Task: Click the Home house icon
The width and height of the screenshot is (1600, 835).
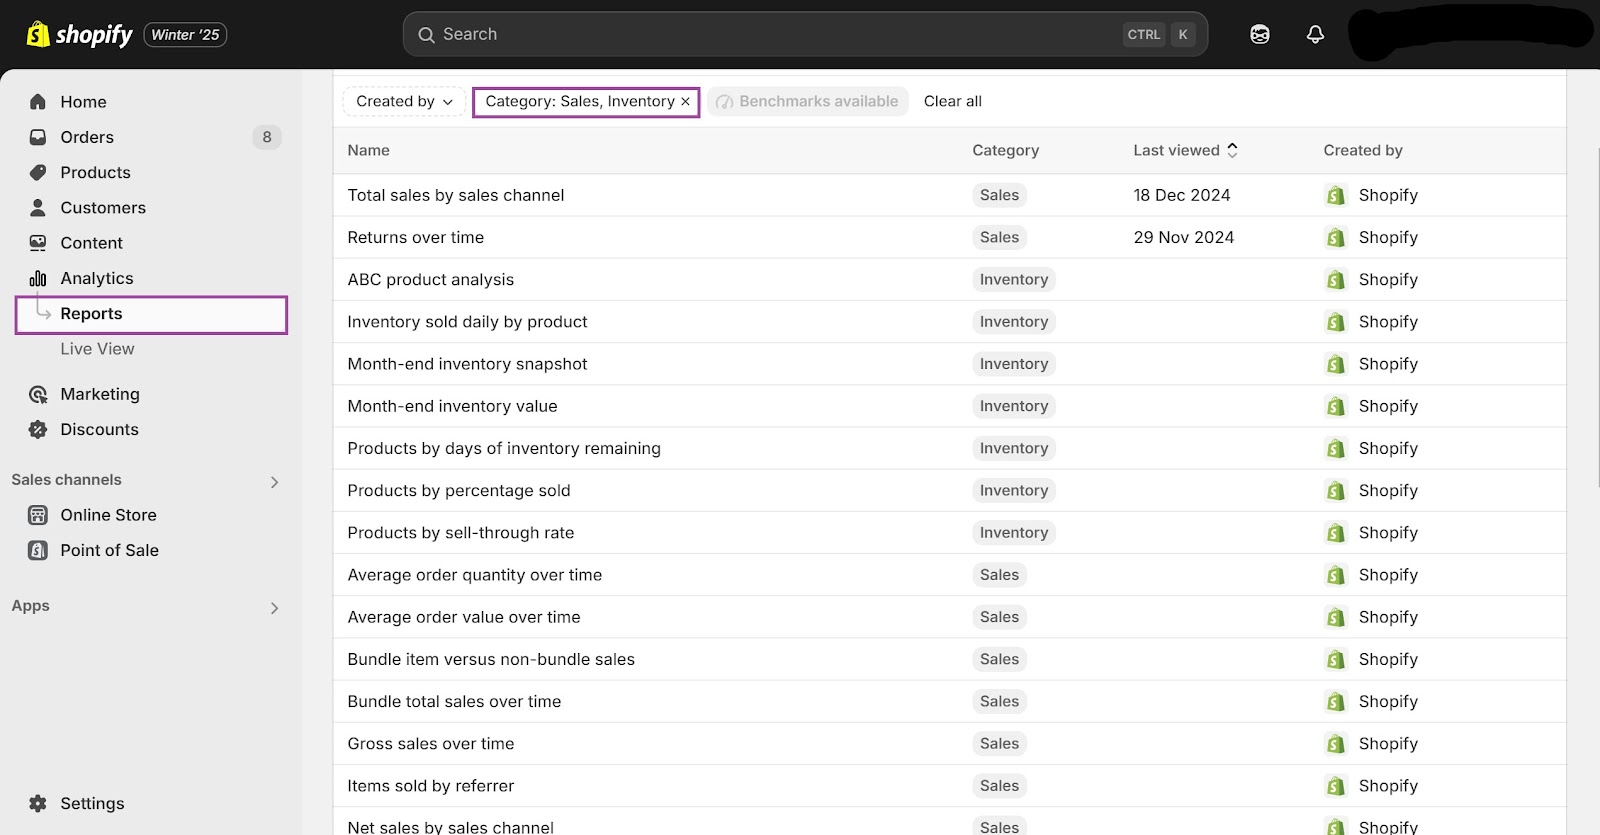Action: tap(38, 102)
